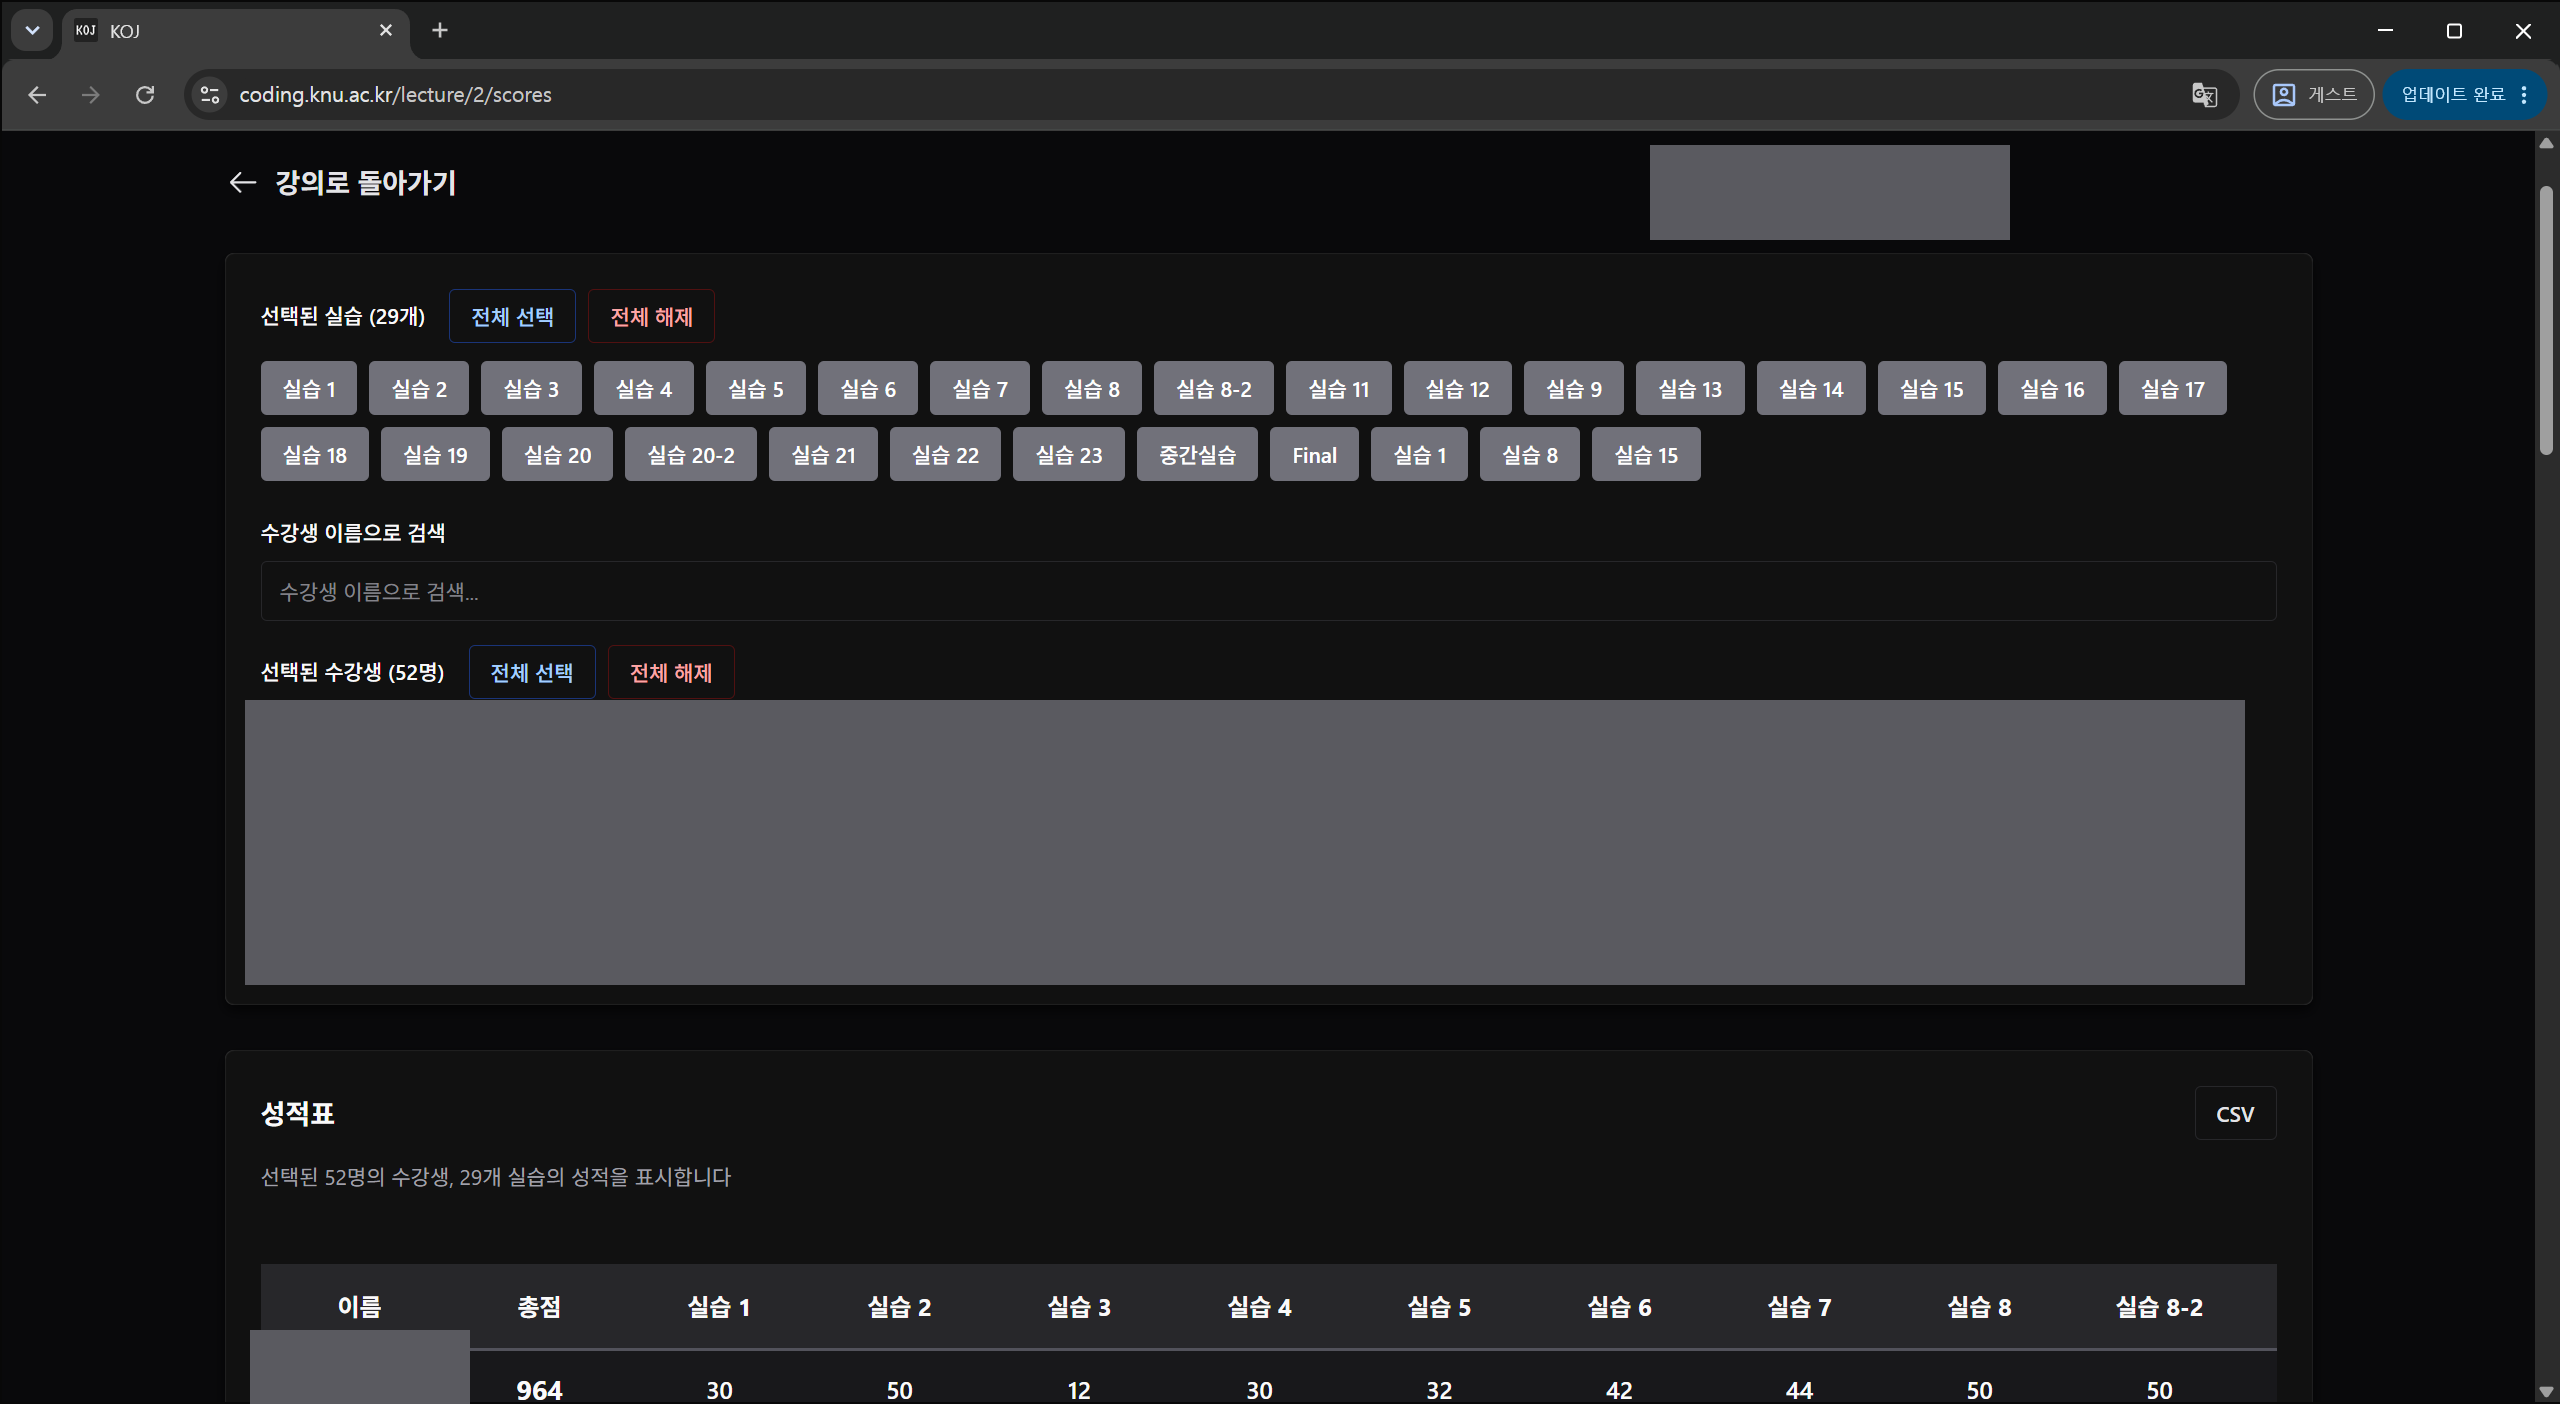Click the score cell showing 44
Viewport: 2560px width, 1404px height.
1799,1390
